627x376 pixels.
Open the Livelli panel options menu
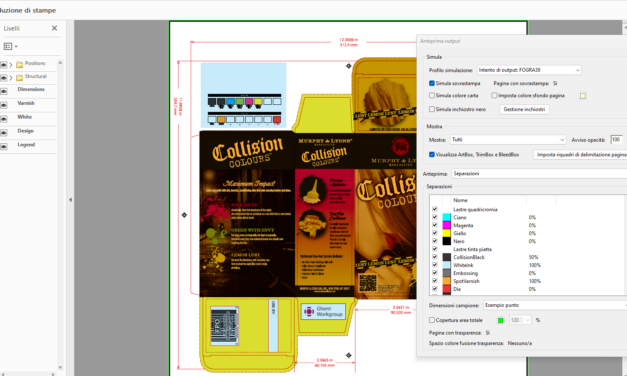tap(10, 46)
